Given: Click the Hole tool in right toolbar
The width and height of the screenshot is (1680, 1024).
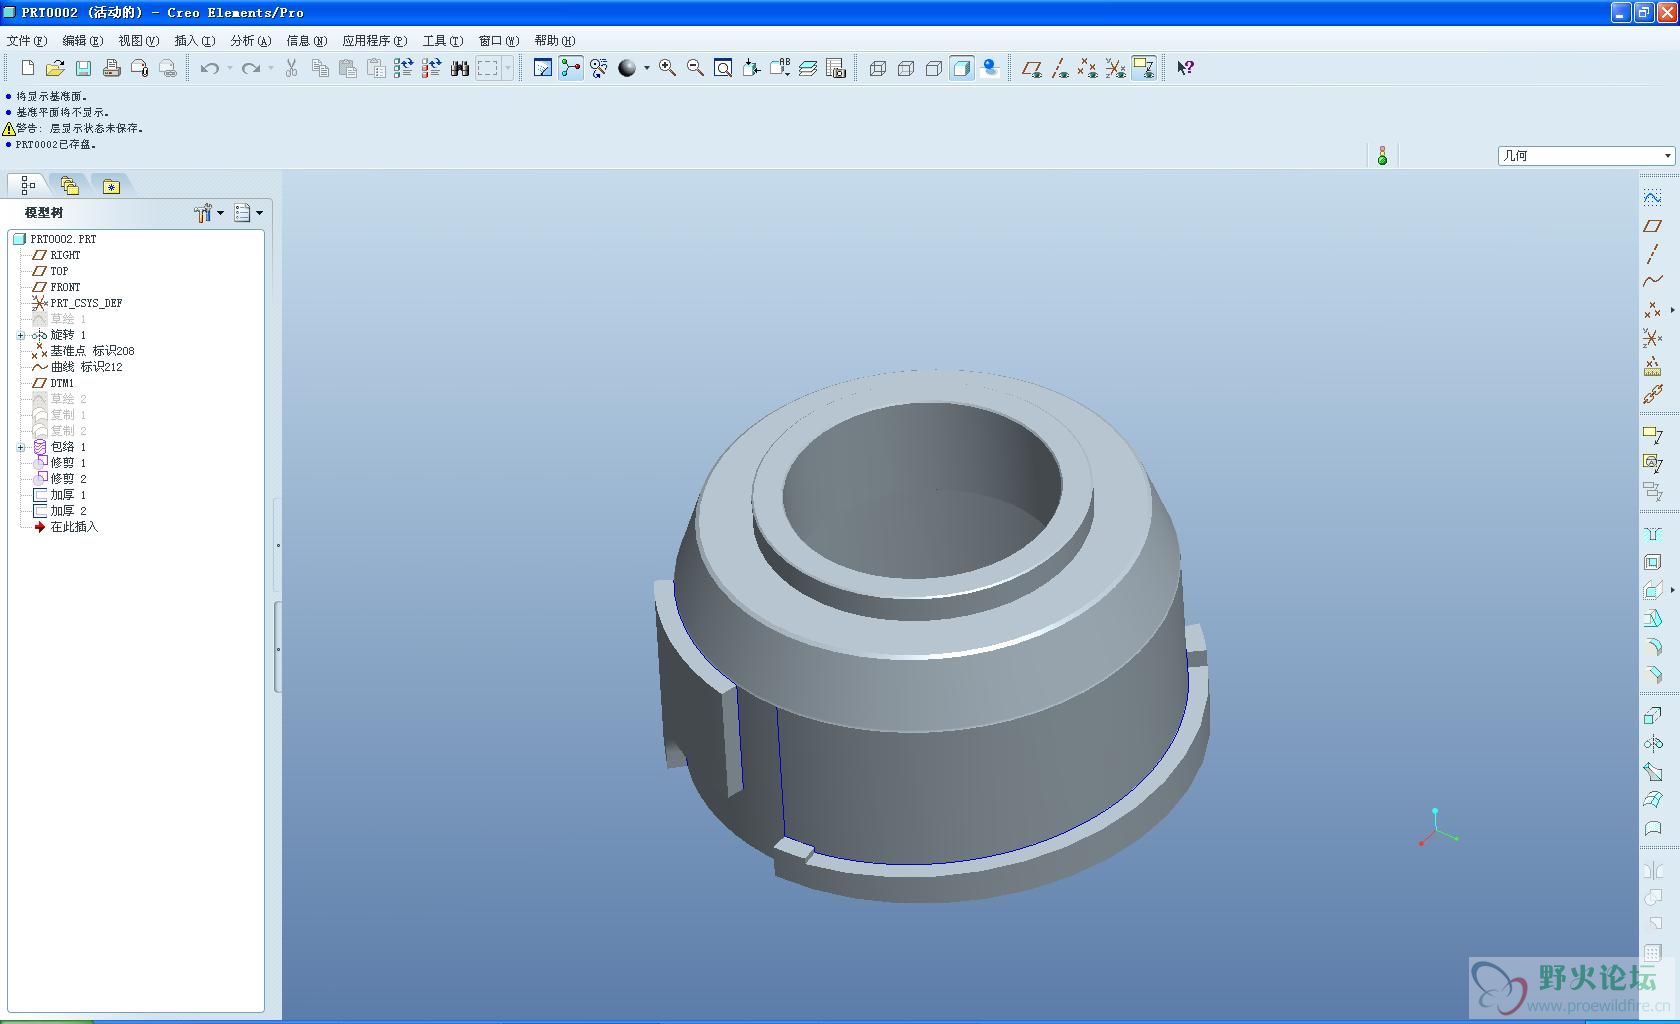Looking at the screenshot, I should click(x=1653, y=534).
